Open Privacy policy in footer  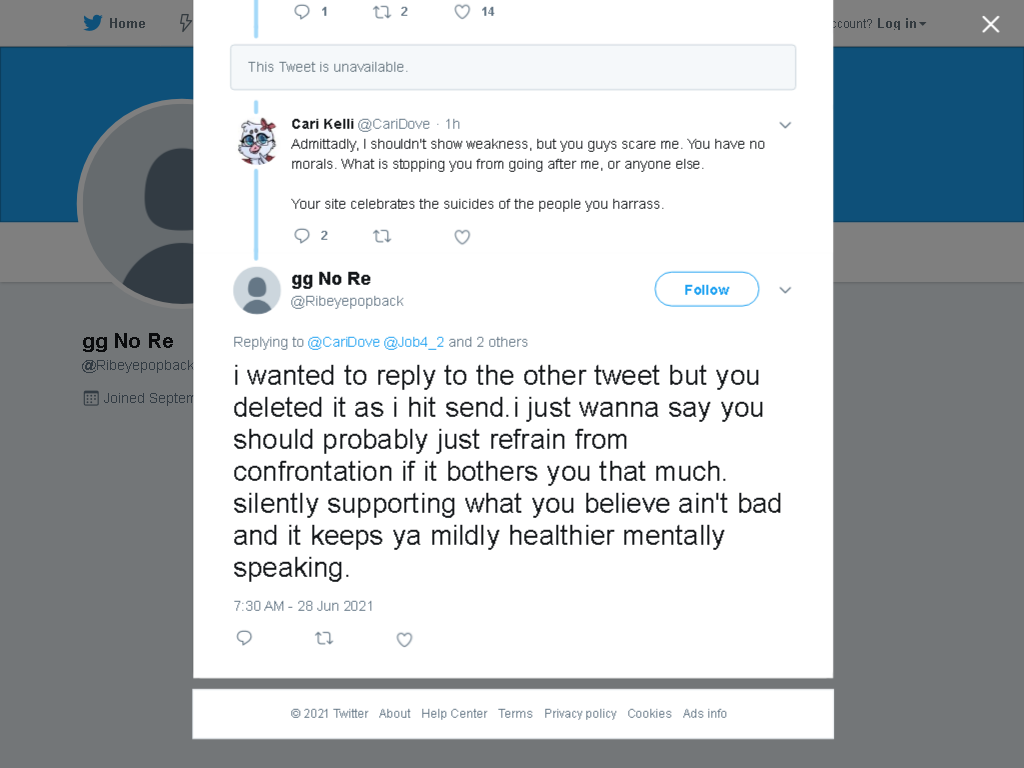point(580,714)
